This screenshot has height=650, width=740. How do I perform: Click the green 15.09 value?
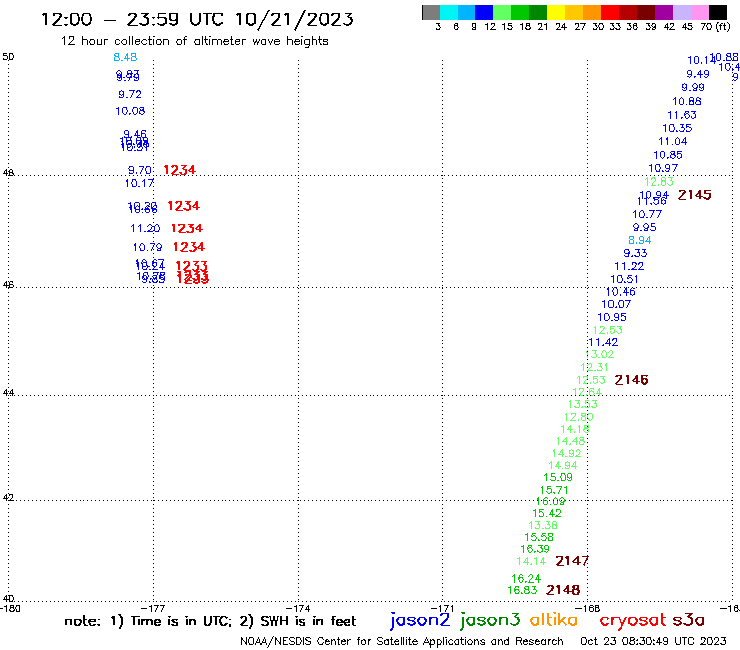tap(558, 477)
